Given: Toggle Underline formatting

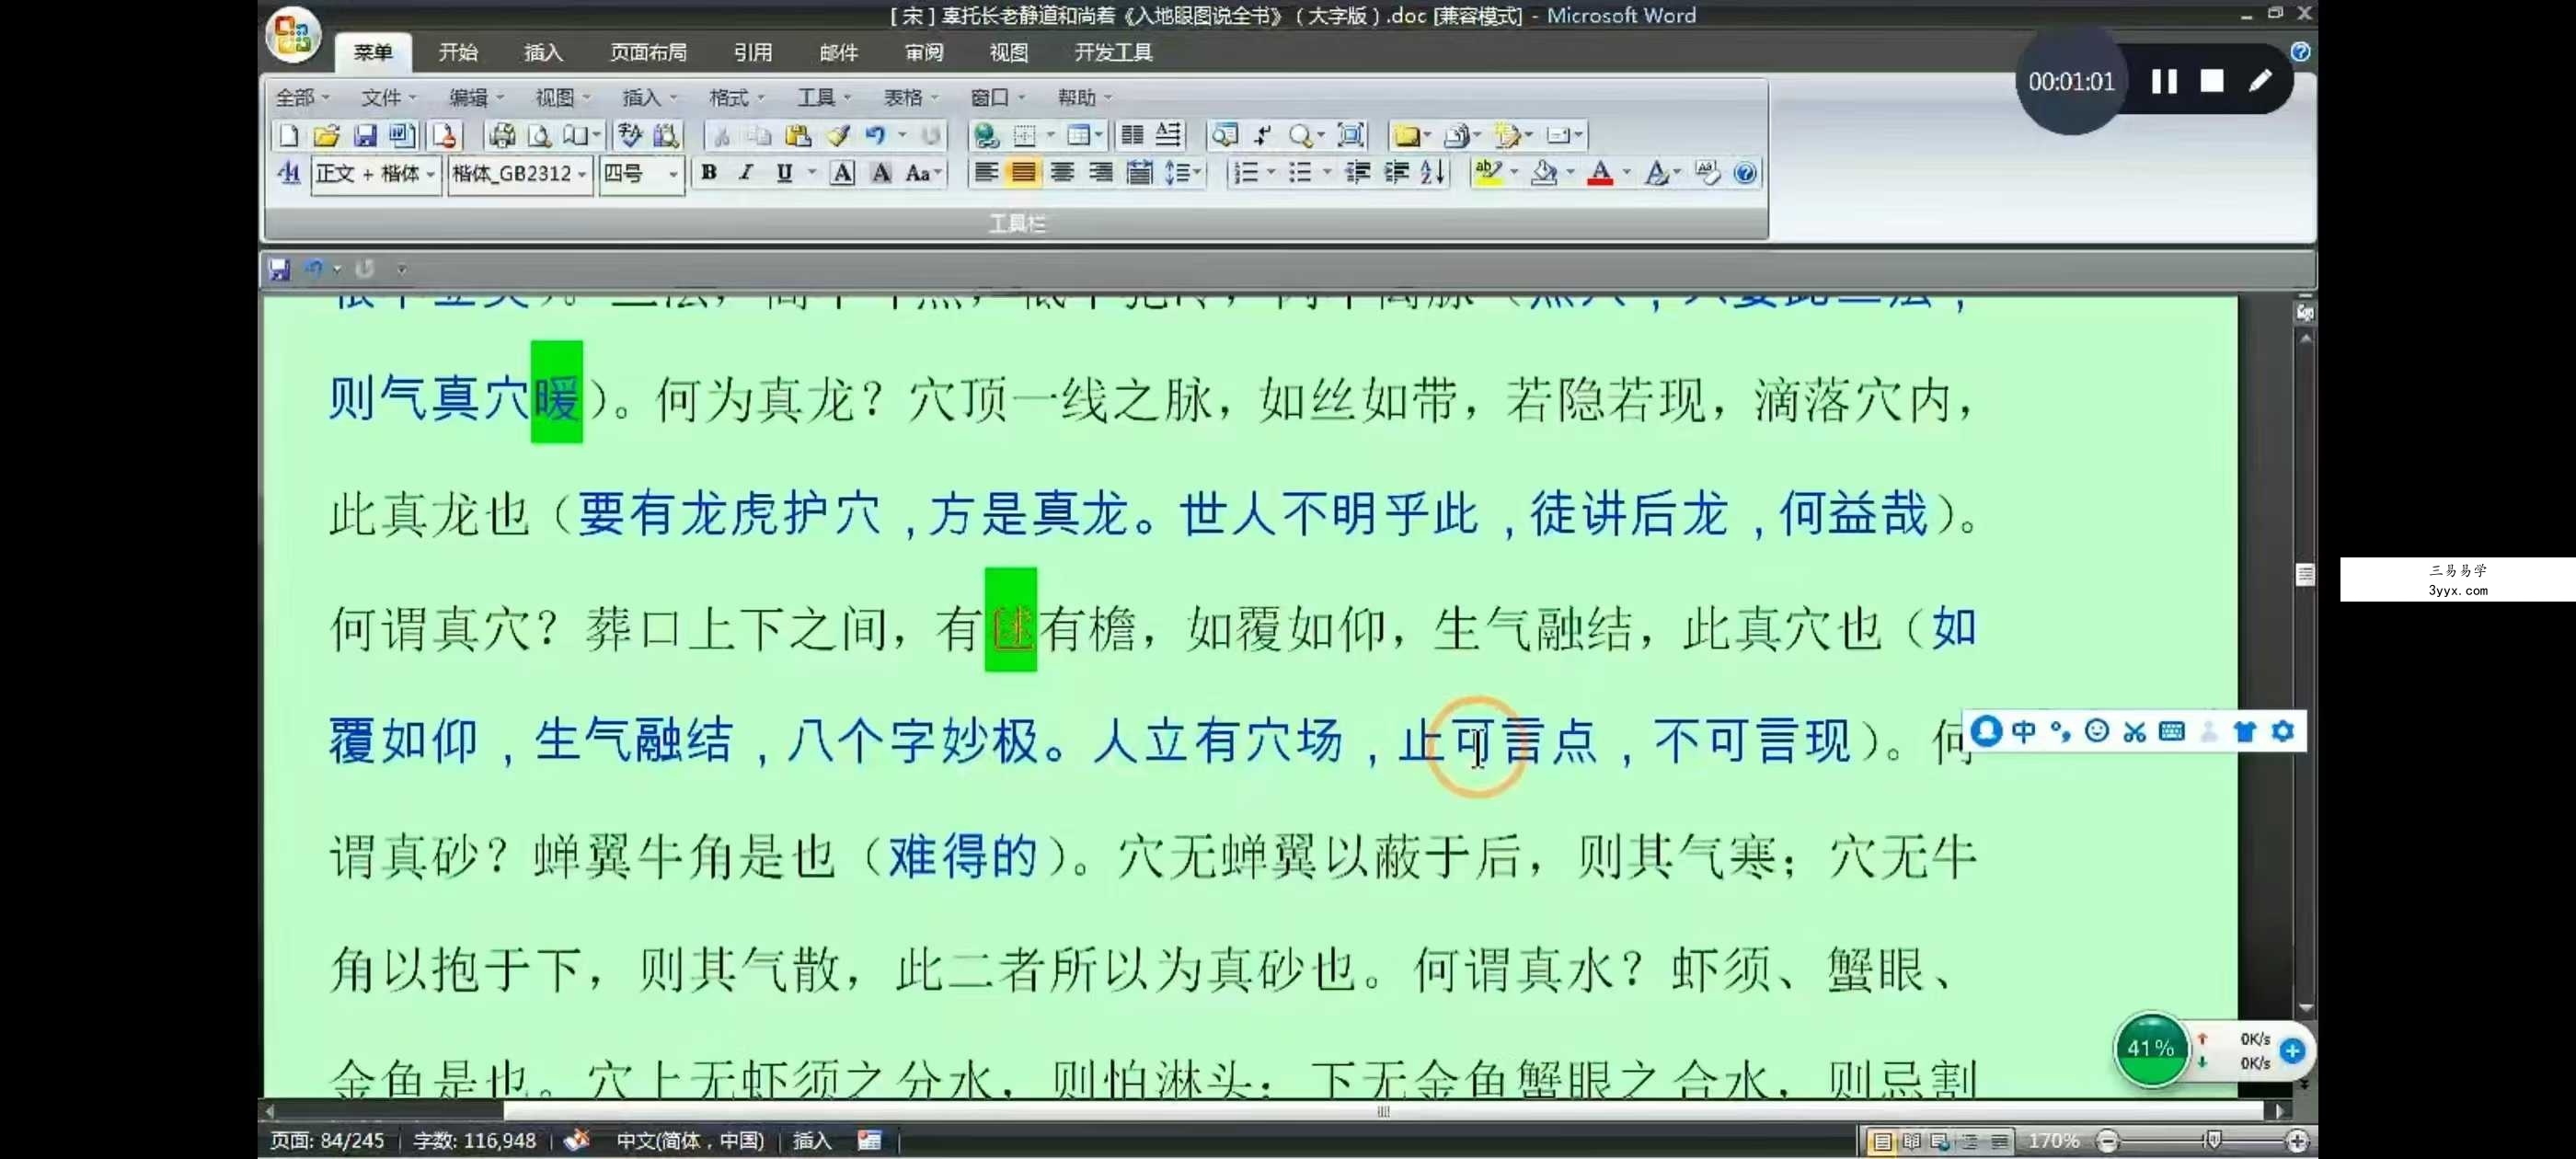Looking at the screenshot, I should coord(785,173).
